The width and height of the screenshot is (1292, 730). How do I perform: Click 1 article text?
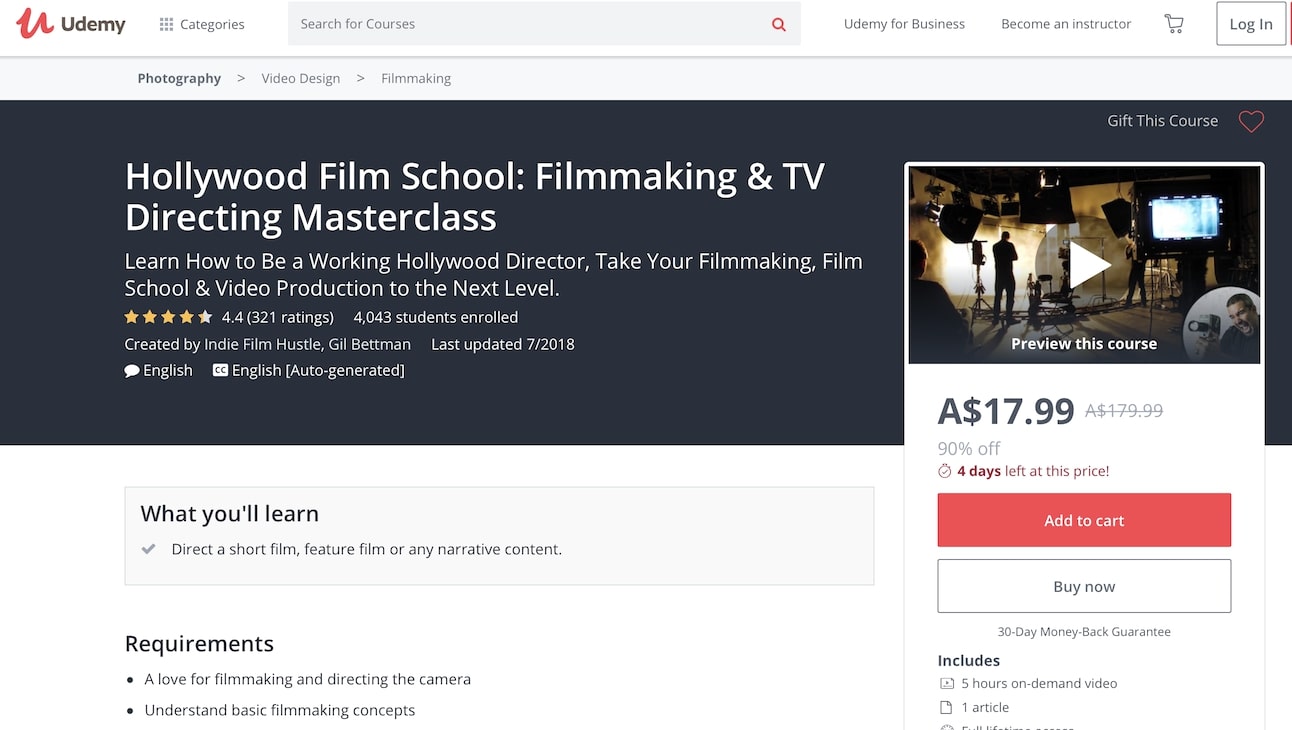point(985,707)
